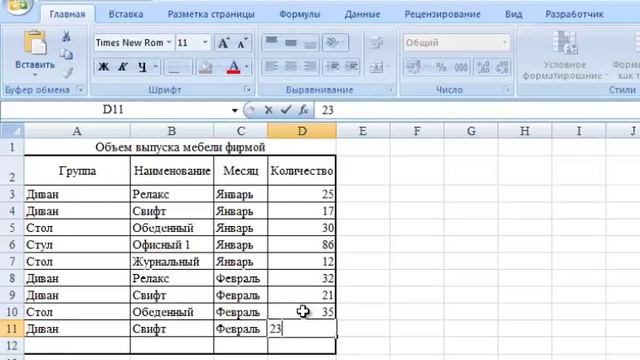The height and width of the screenshot is (360, 640).
Task: Click the Select All corner button
Action: click(12, 131)
